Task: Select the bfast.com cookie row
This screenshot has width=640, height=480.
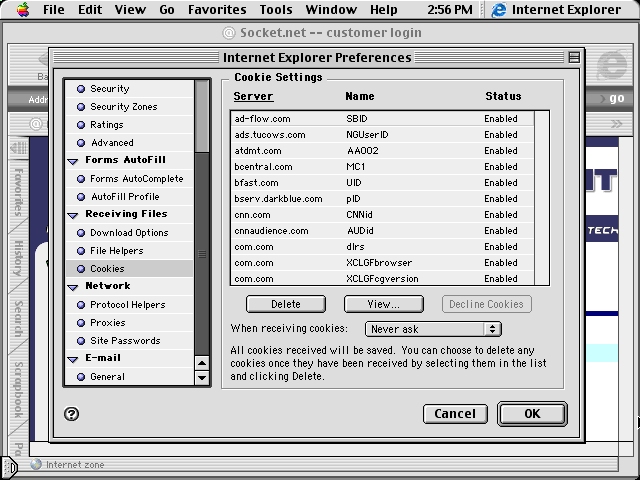Action: [382, 182]
